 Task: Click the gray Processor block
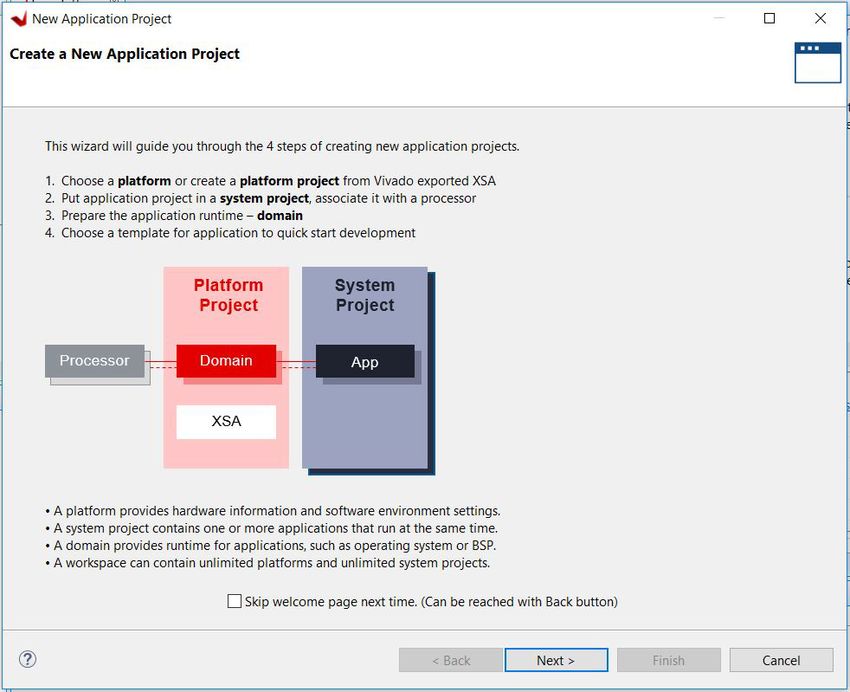(x=94, y=361)
